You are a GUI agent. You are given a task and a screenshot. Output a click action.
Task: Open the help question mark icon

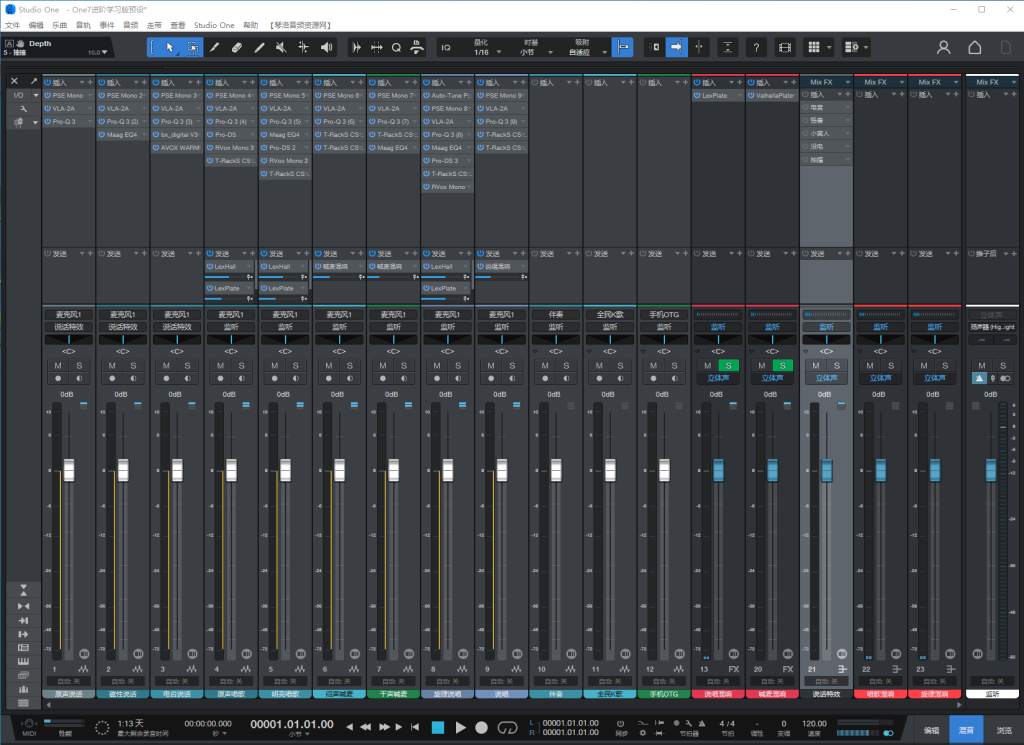pos(757,47)
